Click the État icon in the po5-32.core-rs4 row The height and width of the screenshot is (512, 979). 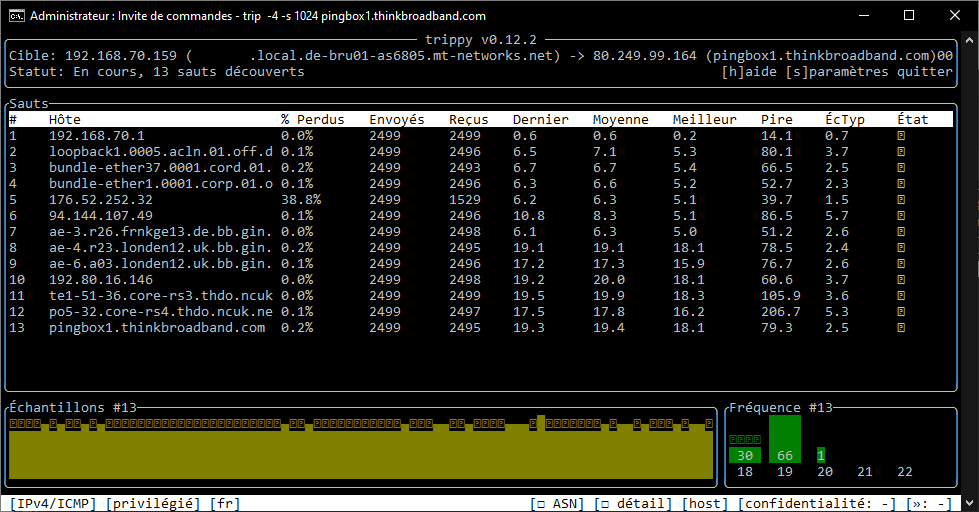[x=901, y=312]
